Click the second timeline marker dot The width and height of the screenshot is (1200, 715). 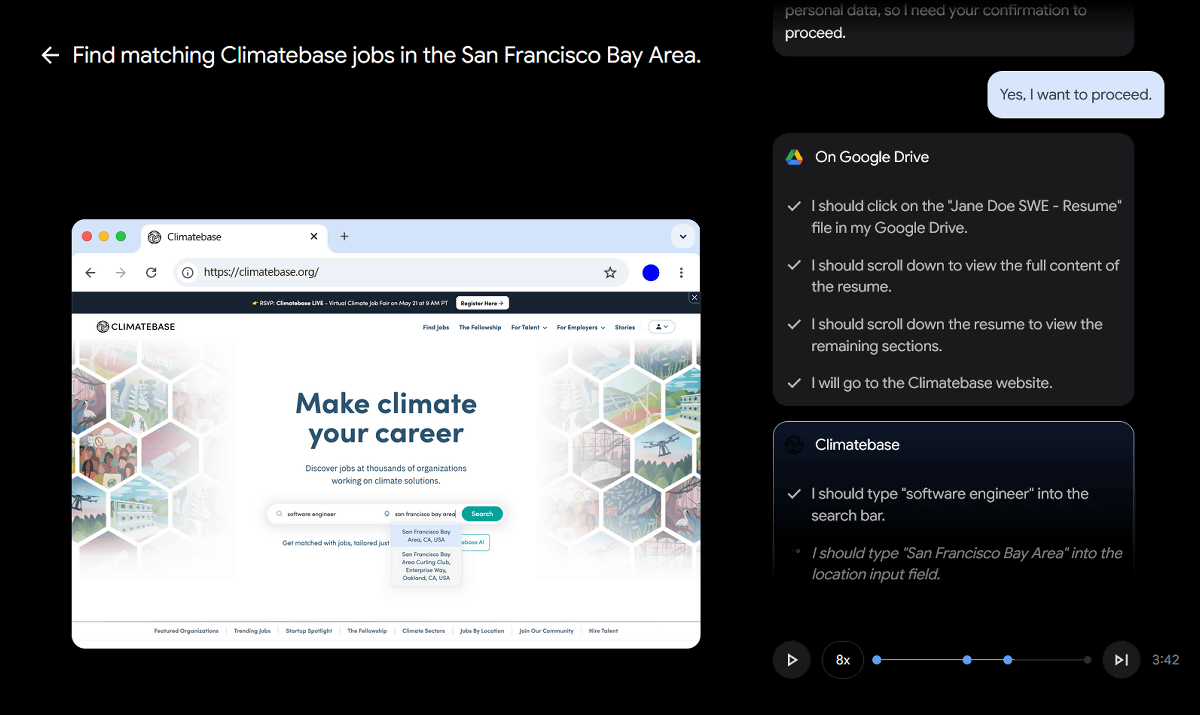click(967, 660)
